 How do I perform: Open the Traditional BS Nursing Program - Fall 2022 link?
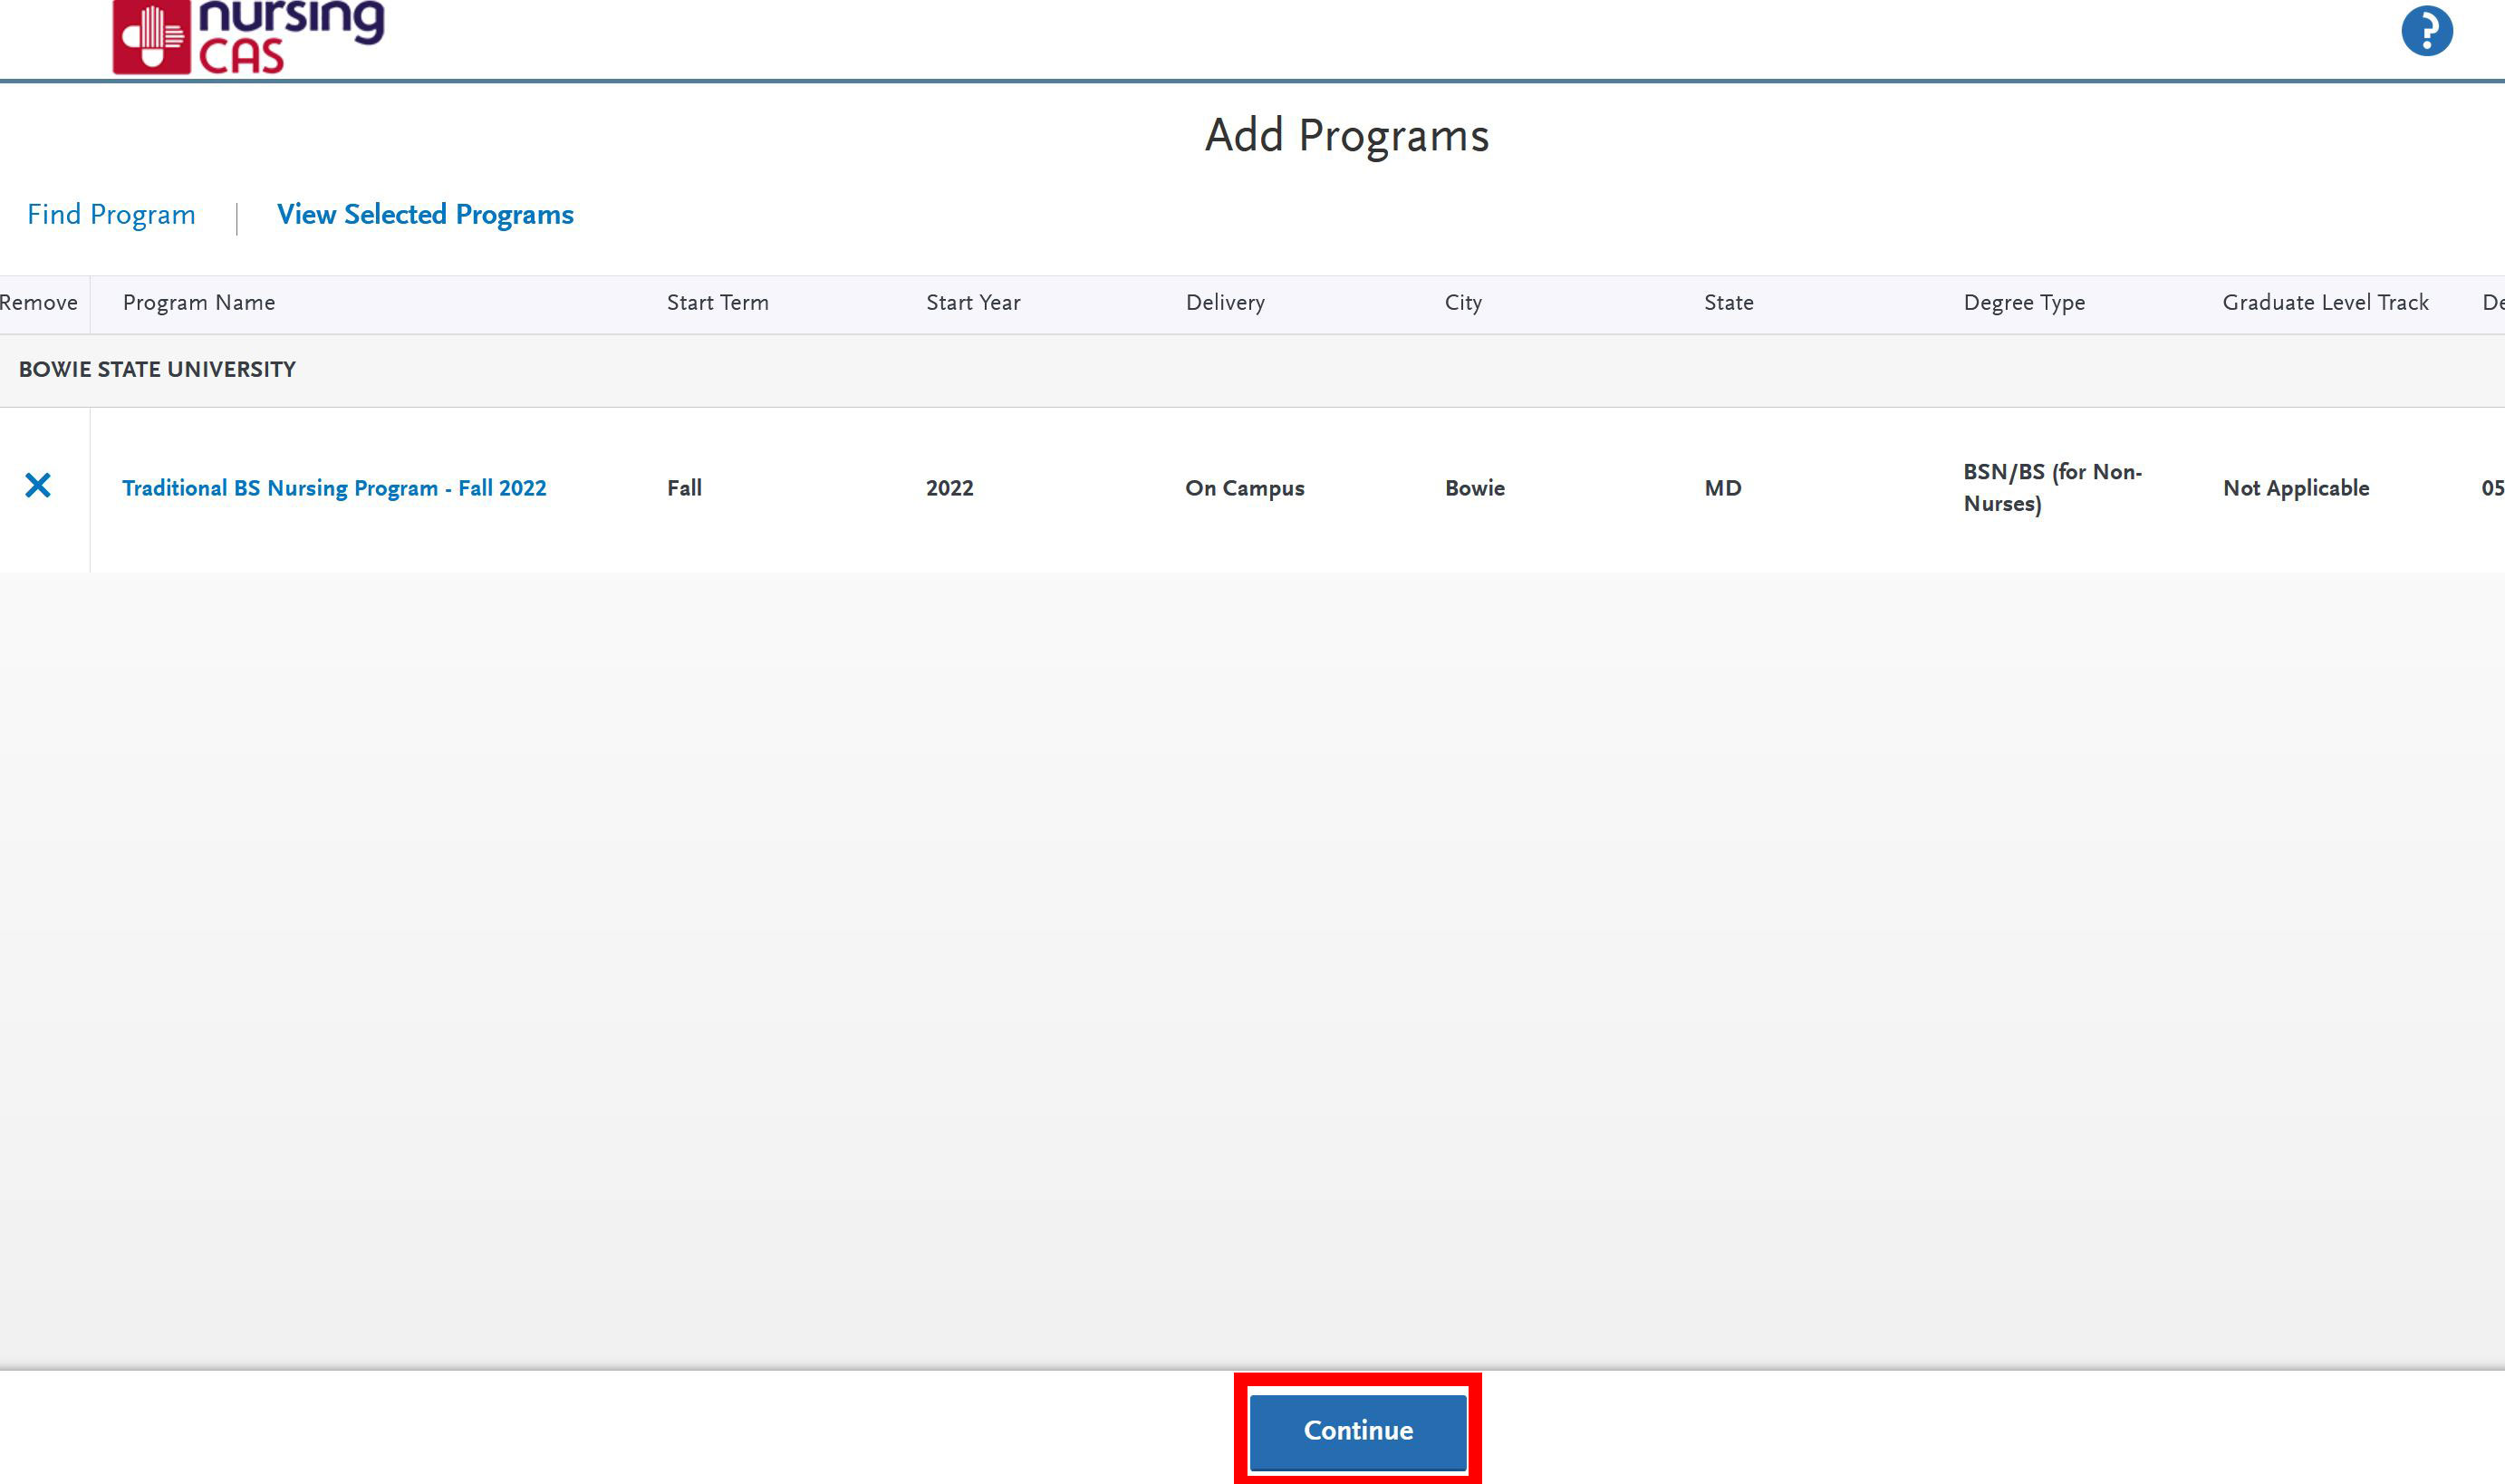pyautogui.click(x=334, y=488)
